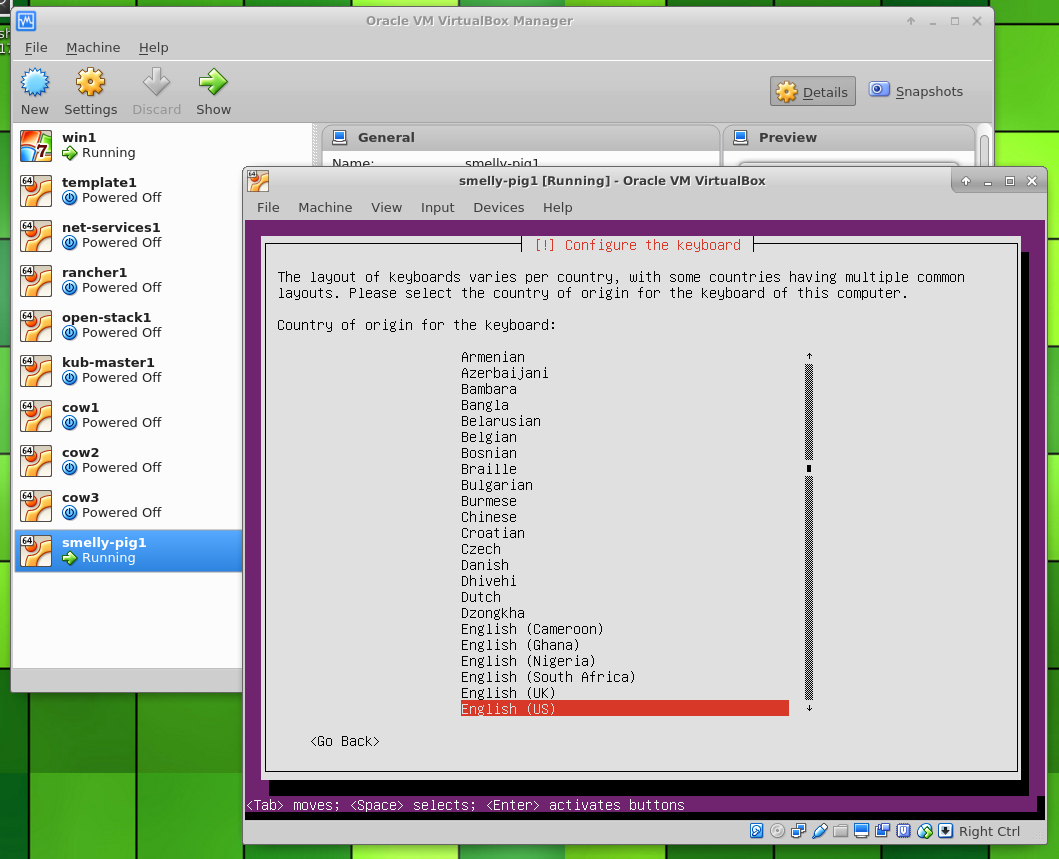Select the running smelly-pig1 VM in the list

[x=128, y=550]
